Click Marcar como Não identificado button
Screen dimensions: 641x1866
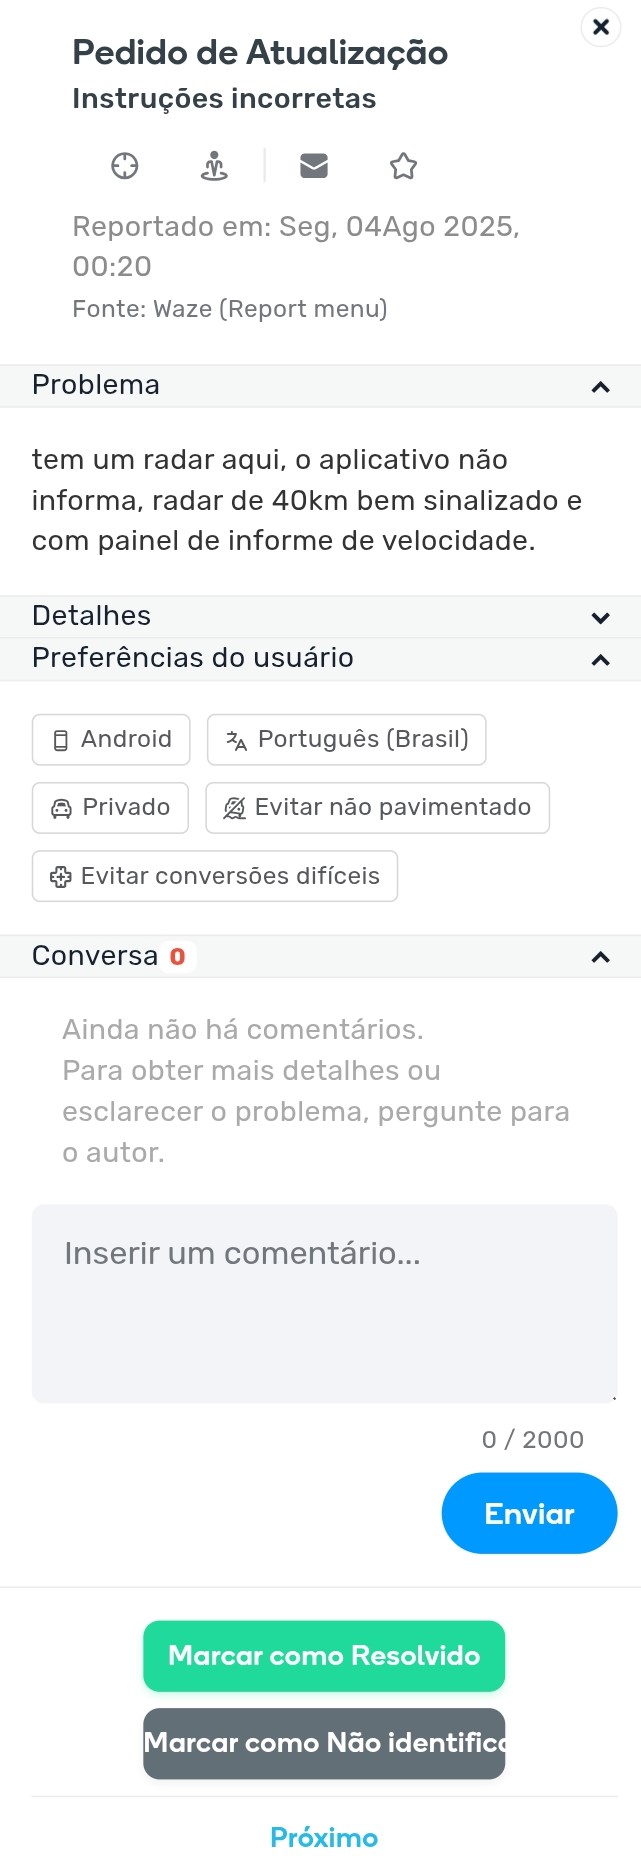[324, 1743]
